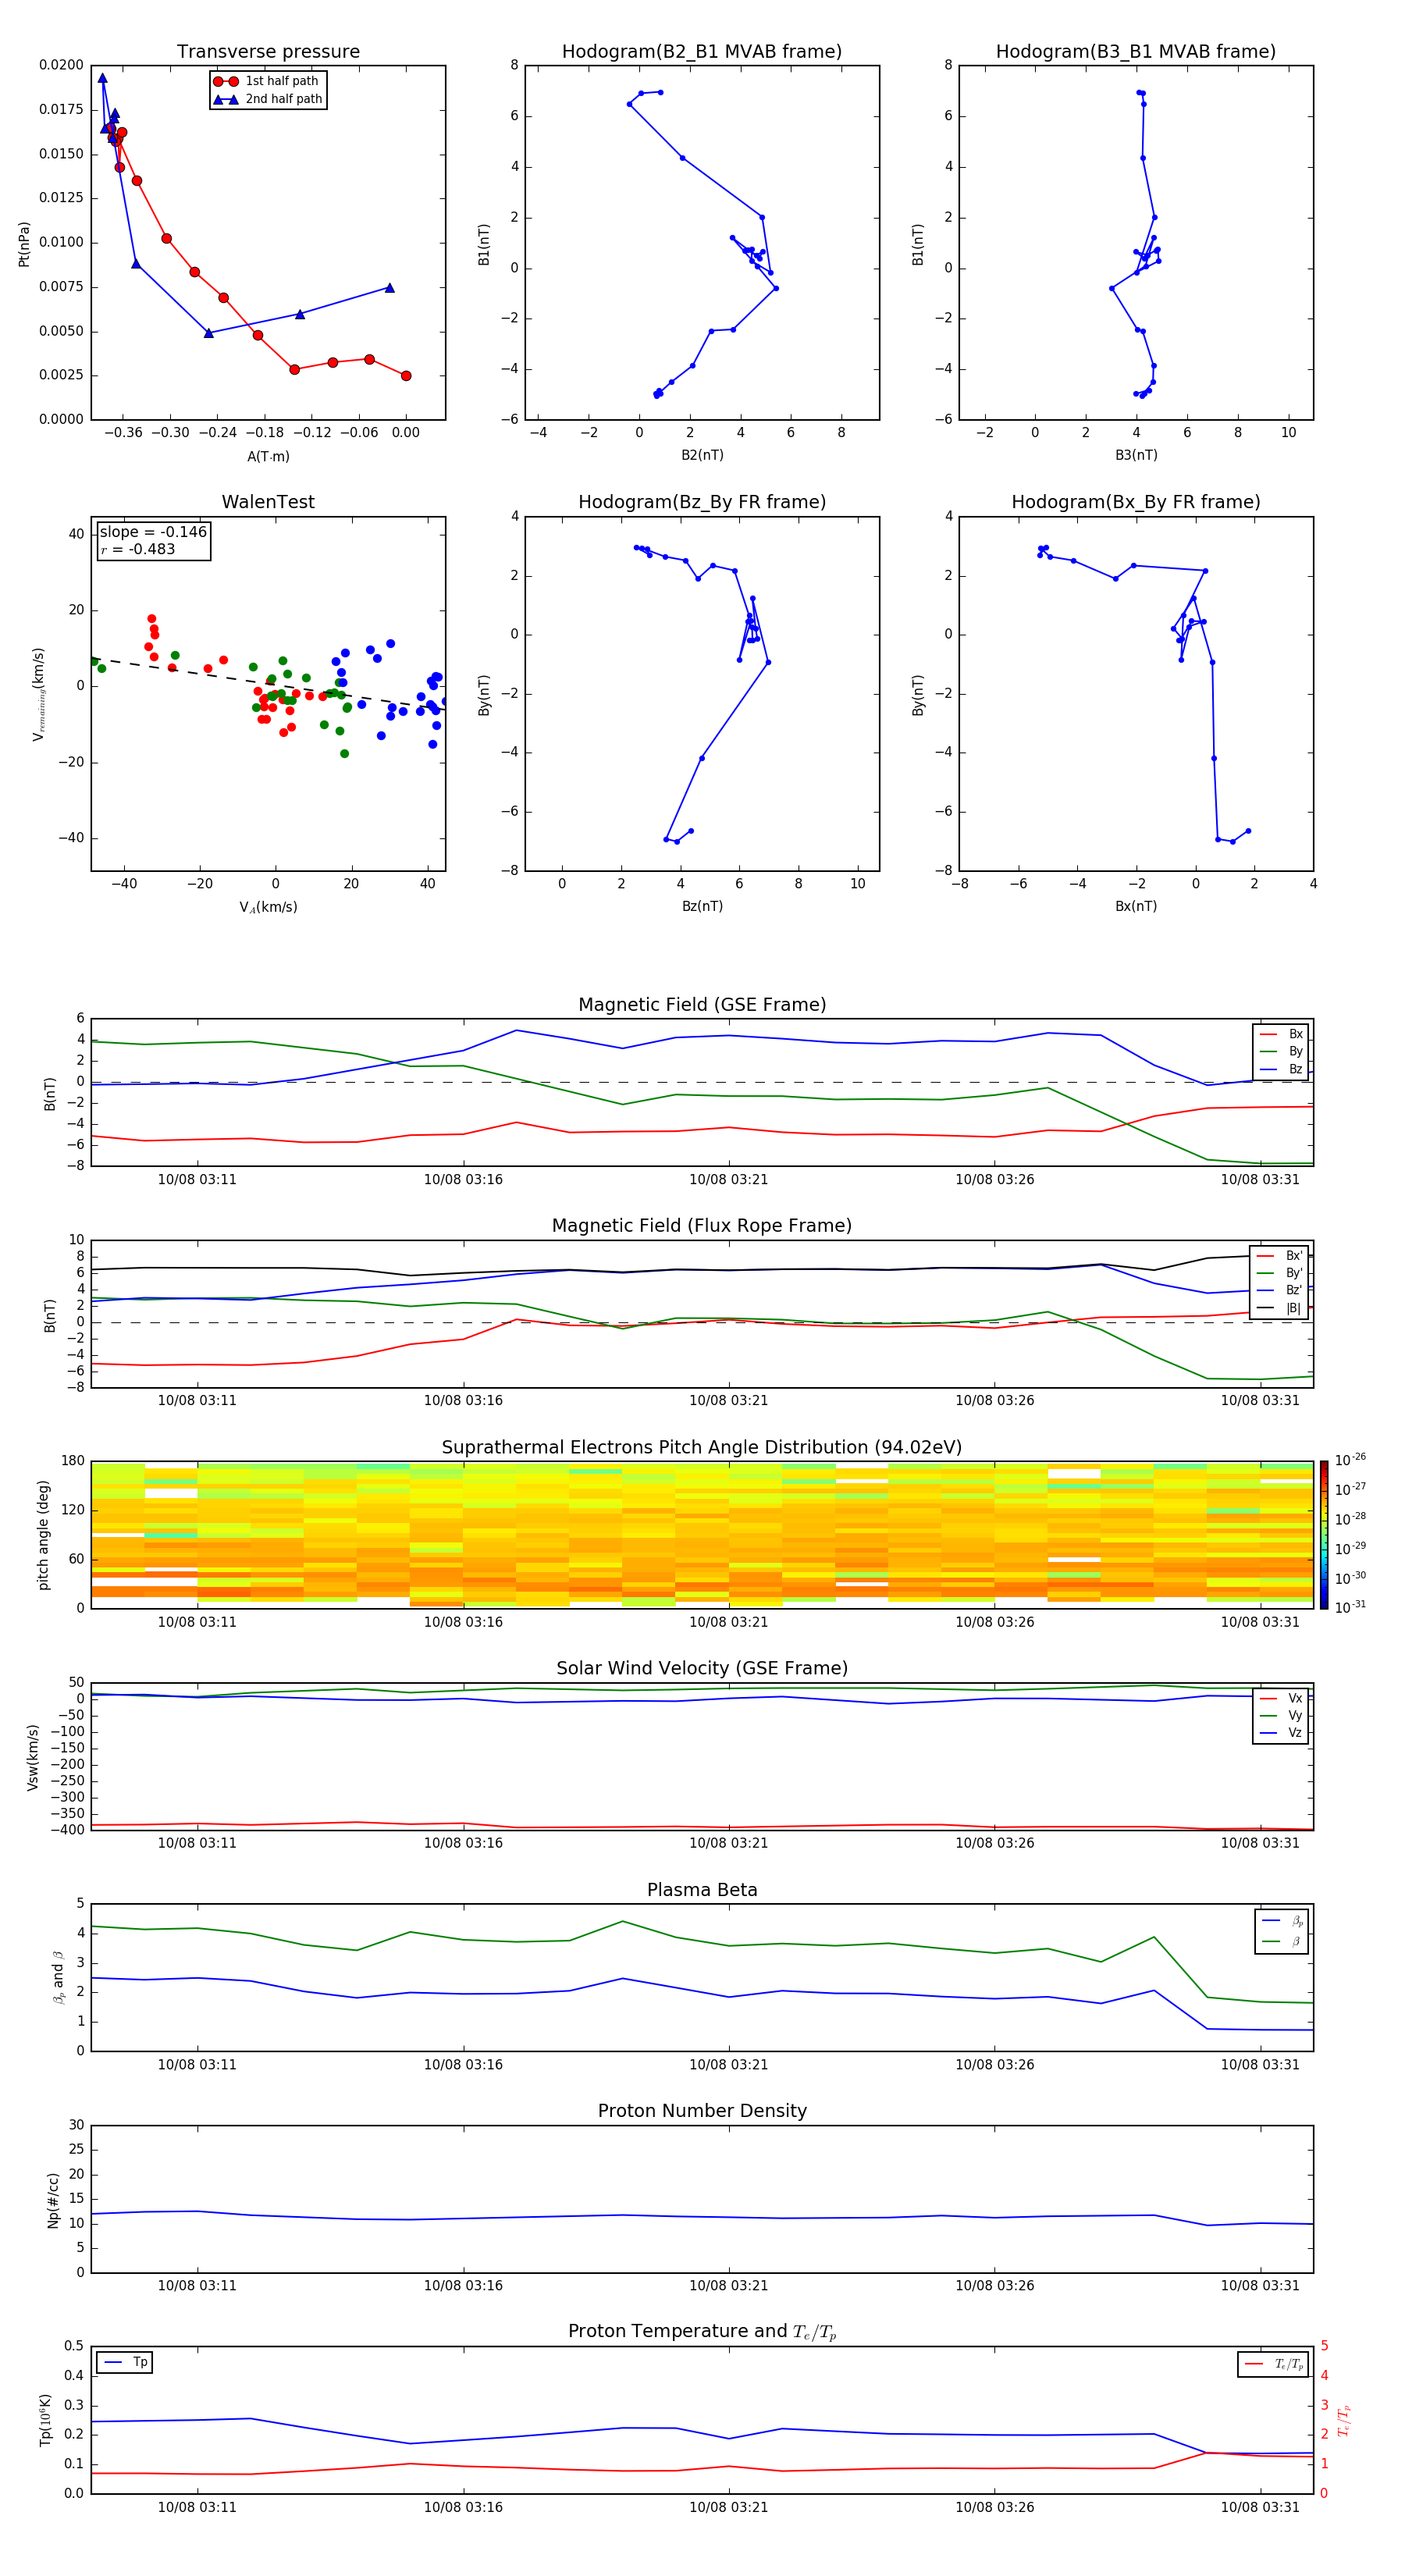This screenshot has height=2576, width=1405.
Task: Click the dashed fit line in WalenTest
Action: click(x=268, y=684)
